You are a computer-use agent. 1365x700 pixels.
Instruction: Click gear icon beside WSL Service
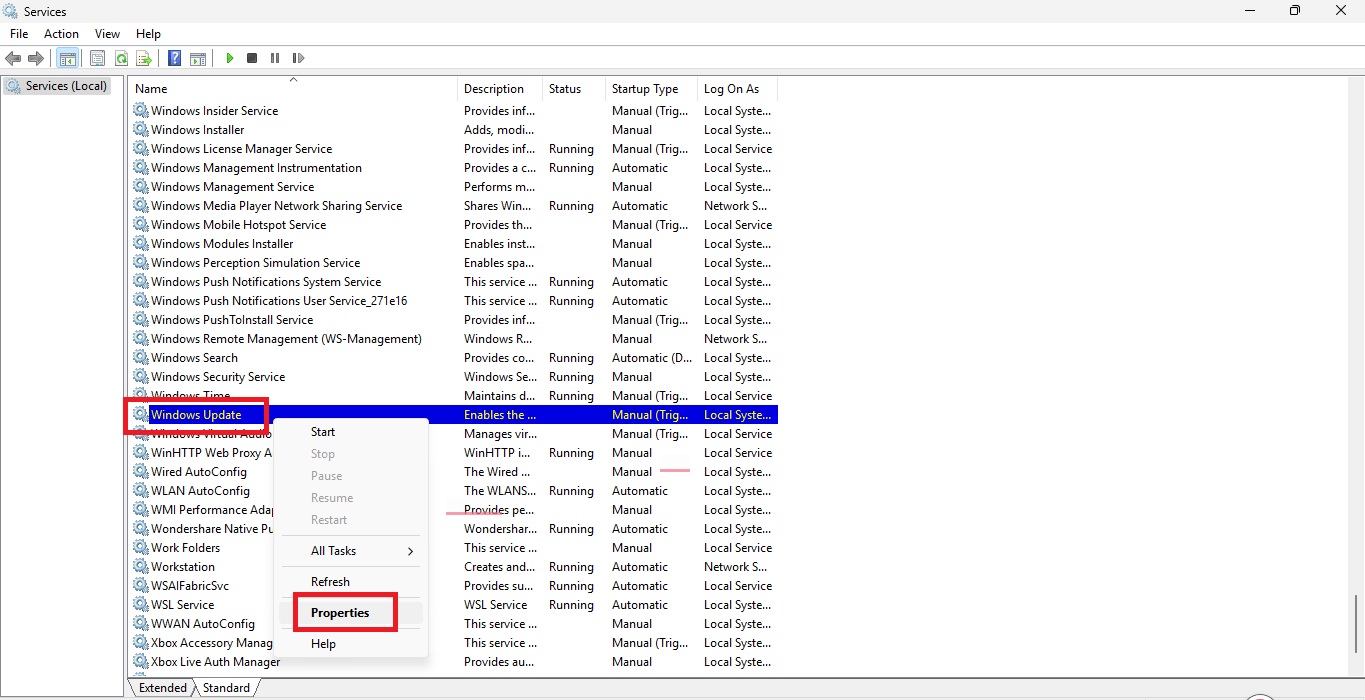pyautogui.click(x=141, y=605)
